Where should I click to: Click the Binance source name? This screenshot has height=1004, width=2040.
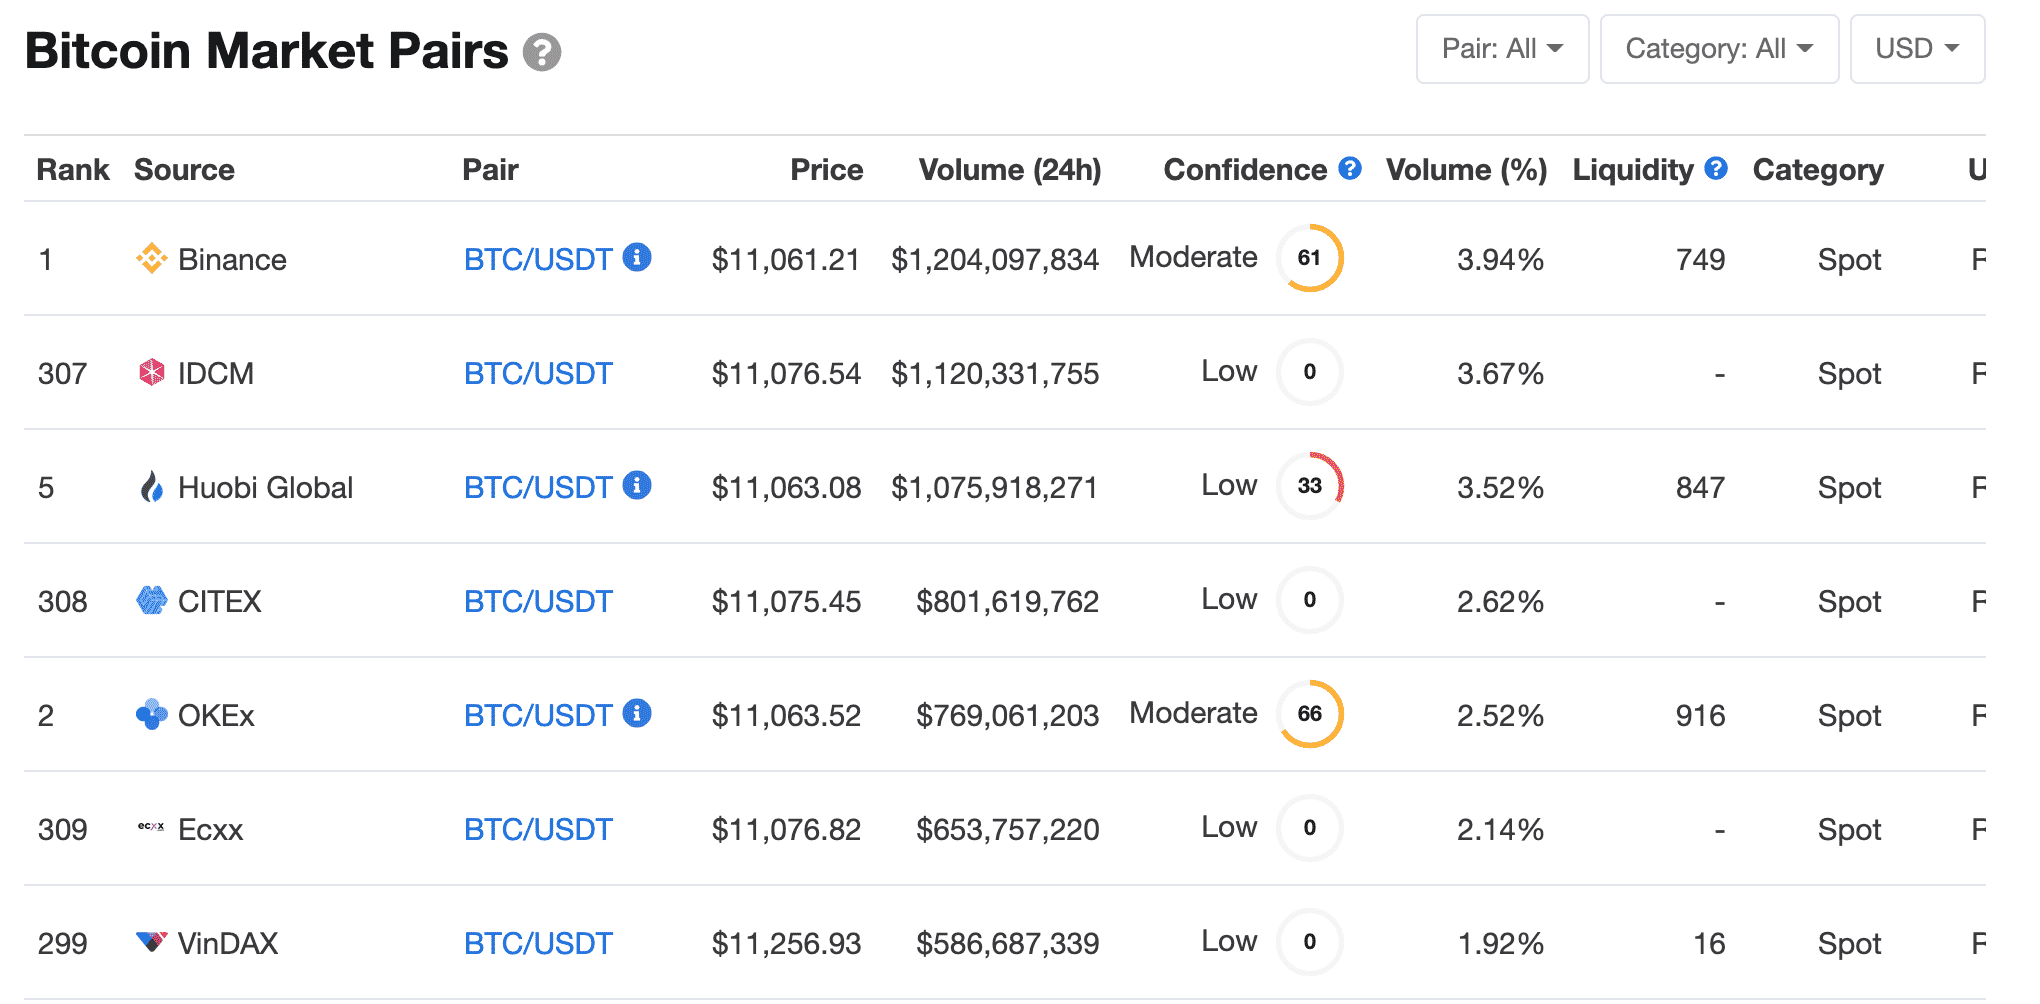click(x=232, y=260)
